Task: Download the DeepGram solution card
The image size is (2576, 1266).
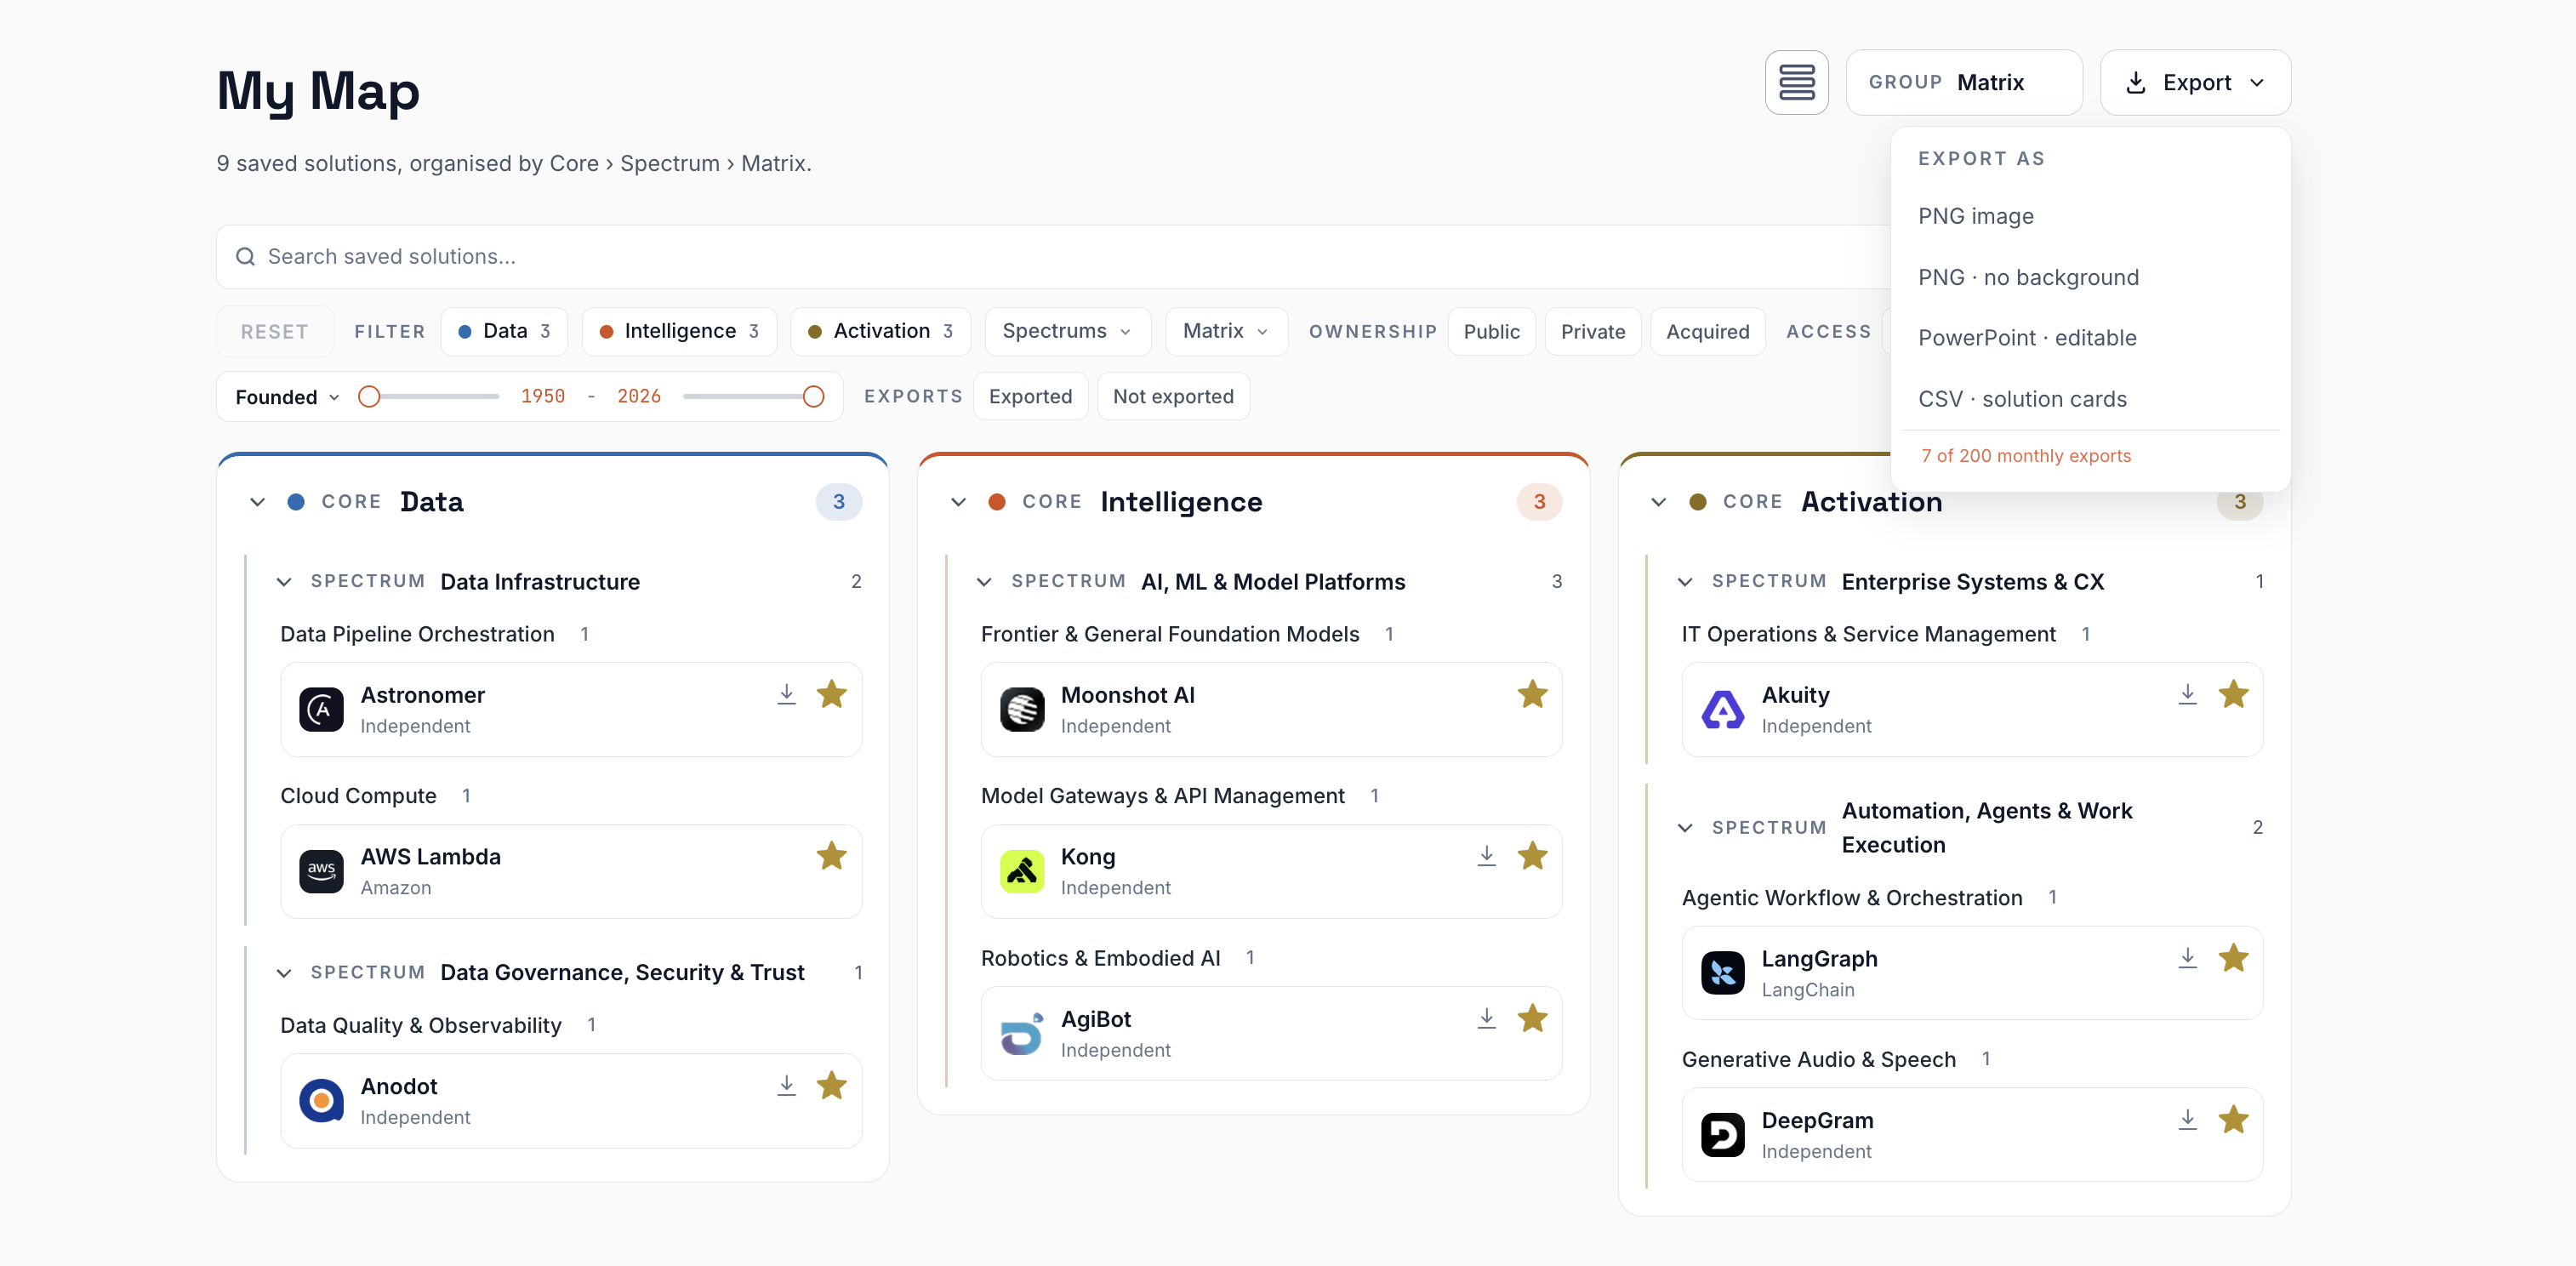Action: pos(2188,1120)
